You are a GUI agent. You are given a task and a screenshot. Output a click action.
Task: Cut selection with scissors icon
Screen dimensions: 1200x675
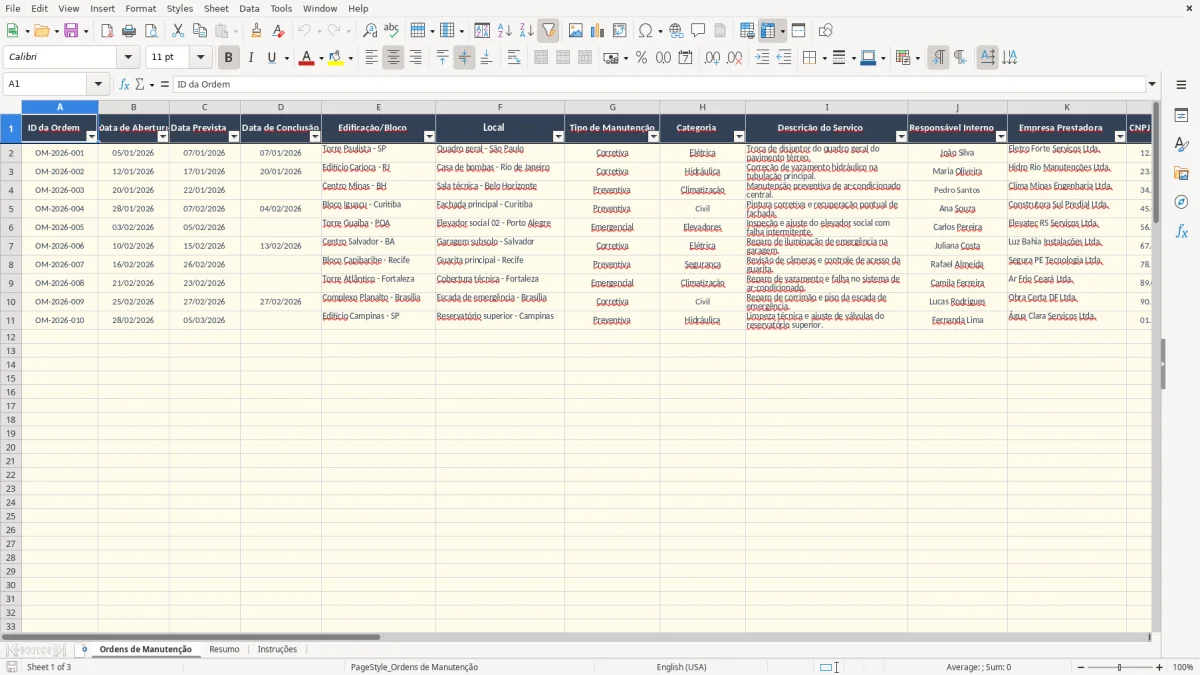178,31
